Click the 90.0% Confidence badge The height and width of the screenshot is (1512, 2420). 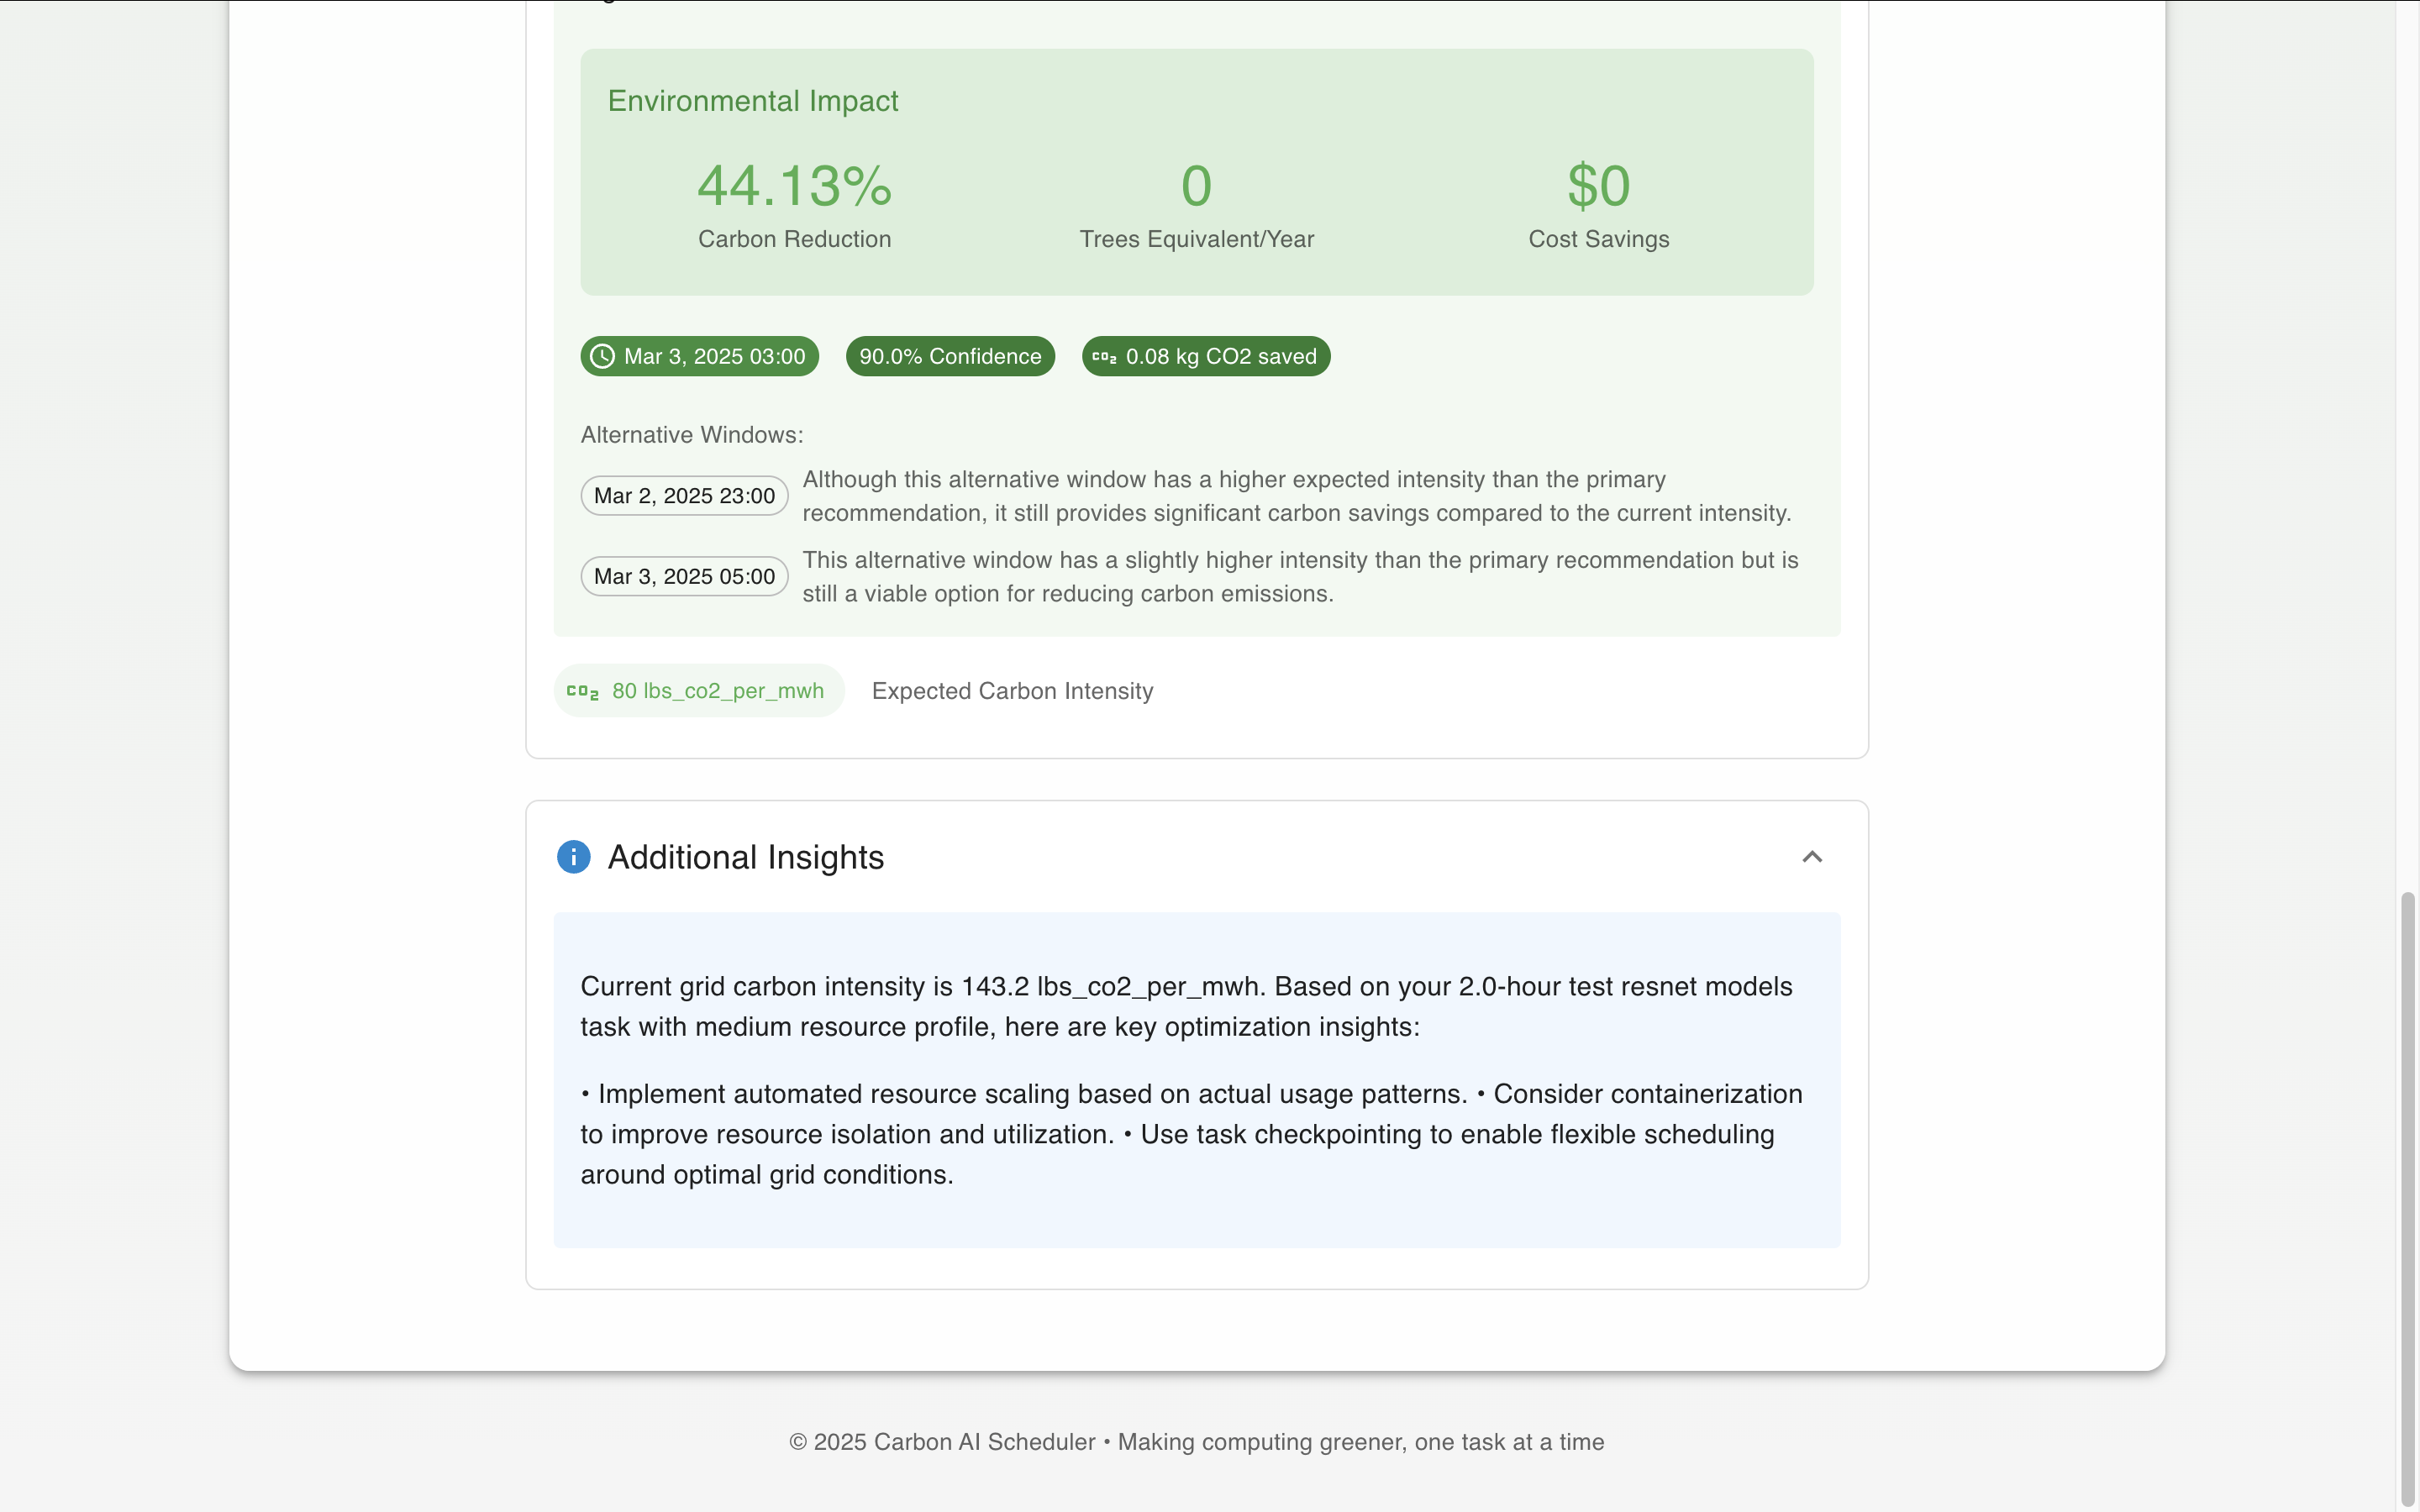[x=950, y=357]
